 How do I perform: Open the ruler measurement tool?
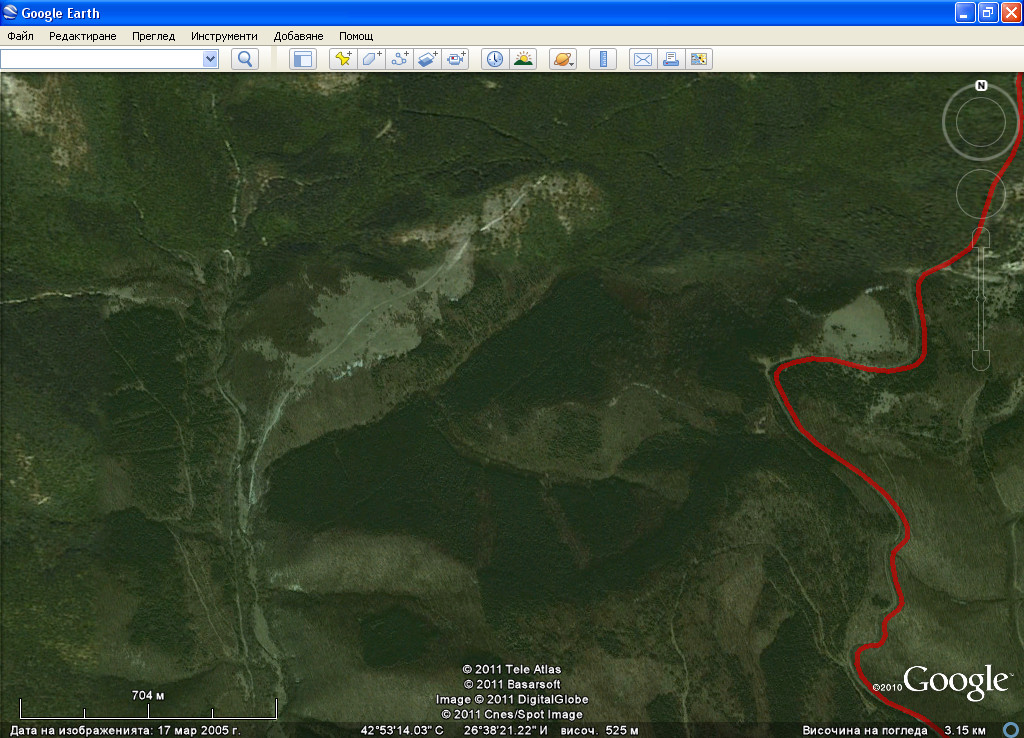[x=603, y=59]
